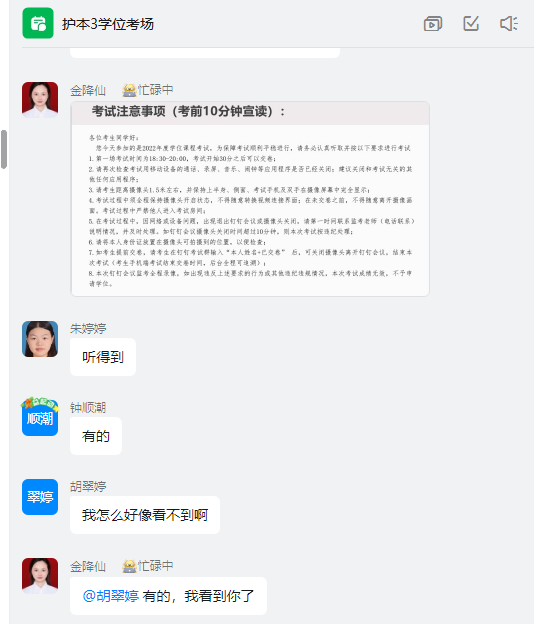Click the 胡翠婷 sender name

(88, 486)
